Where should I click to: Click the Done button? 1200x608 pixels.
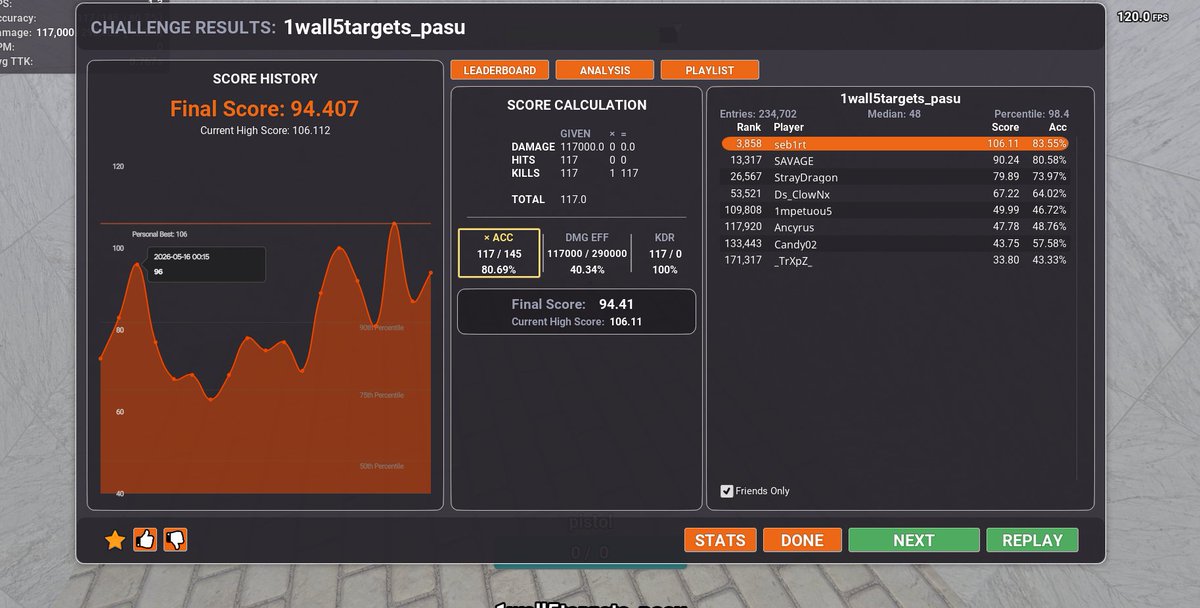(802, 540)
